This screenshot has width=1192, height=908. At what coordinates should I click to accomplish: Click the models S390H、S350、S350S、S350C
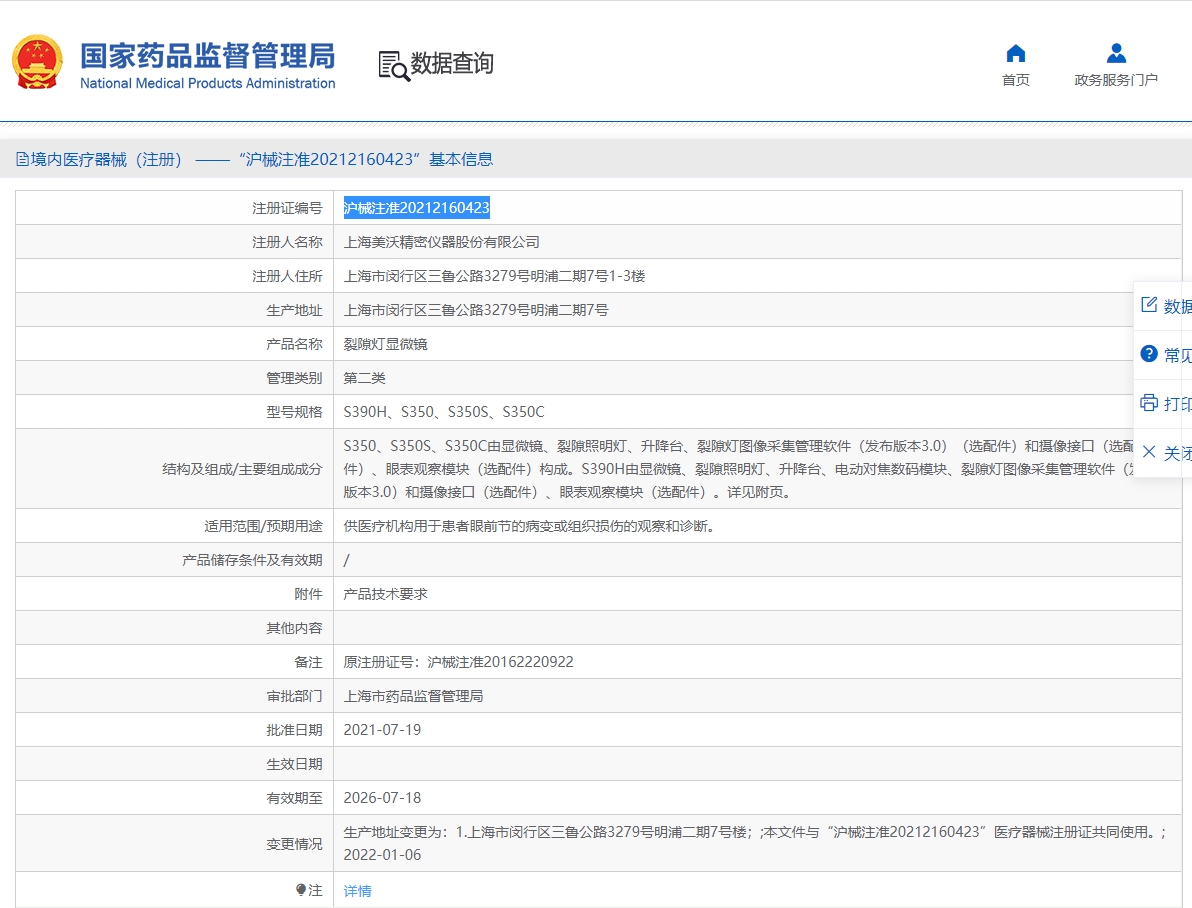pyautogui.click(x=444, y=412)
